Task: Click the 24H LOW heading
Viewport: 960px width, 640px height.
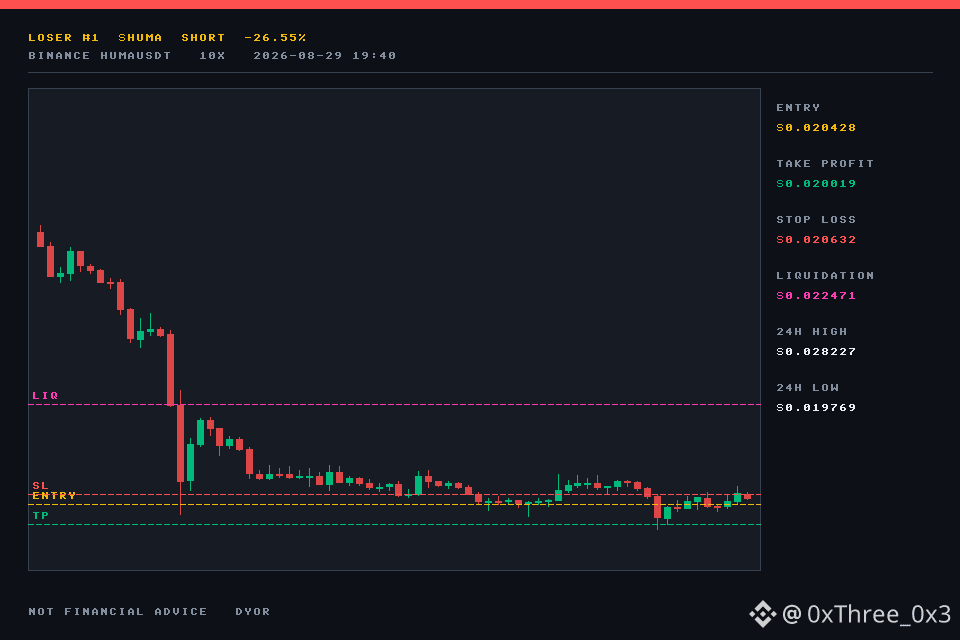Action: [x=808, y=388]
